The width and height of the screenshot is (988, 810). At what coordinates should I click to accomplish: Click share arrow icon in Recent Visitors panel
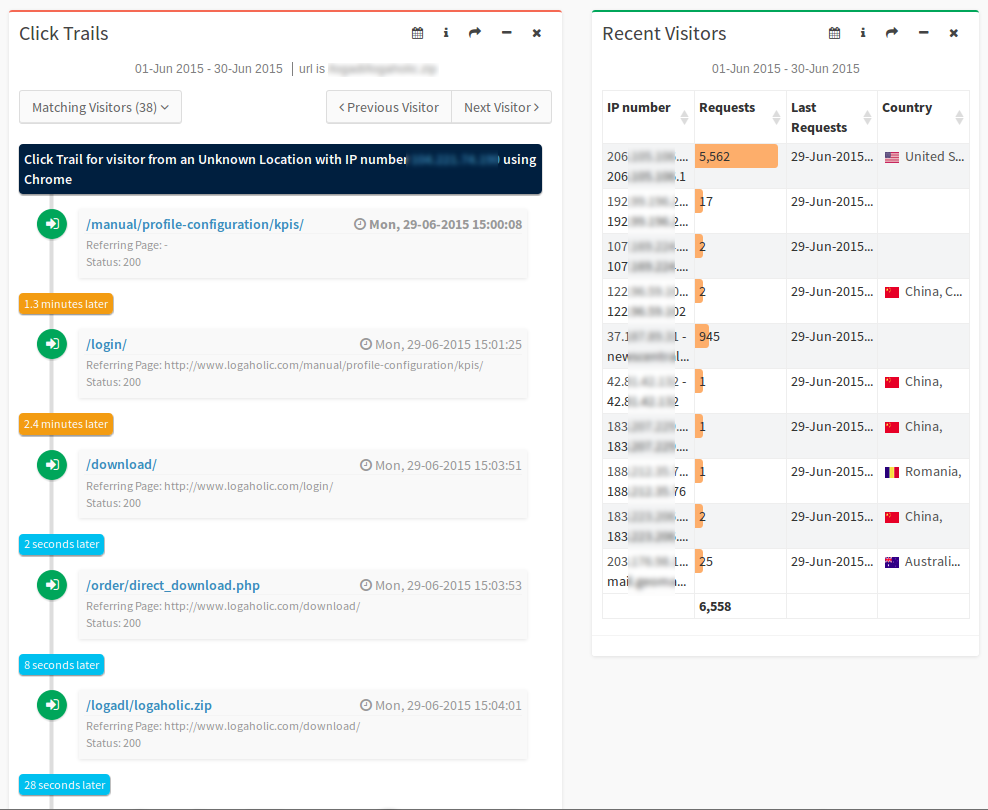(892, 33)
